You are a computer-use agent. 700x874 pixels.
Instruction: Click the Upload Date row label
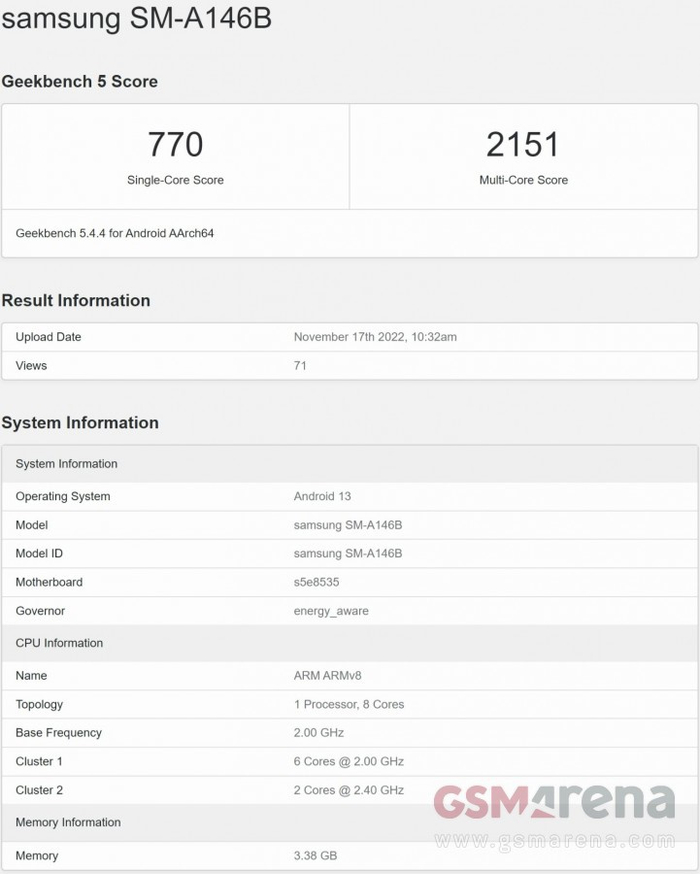point(48,337)
